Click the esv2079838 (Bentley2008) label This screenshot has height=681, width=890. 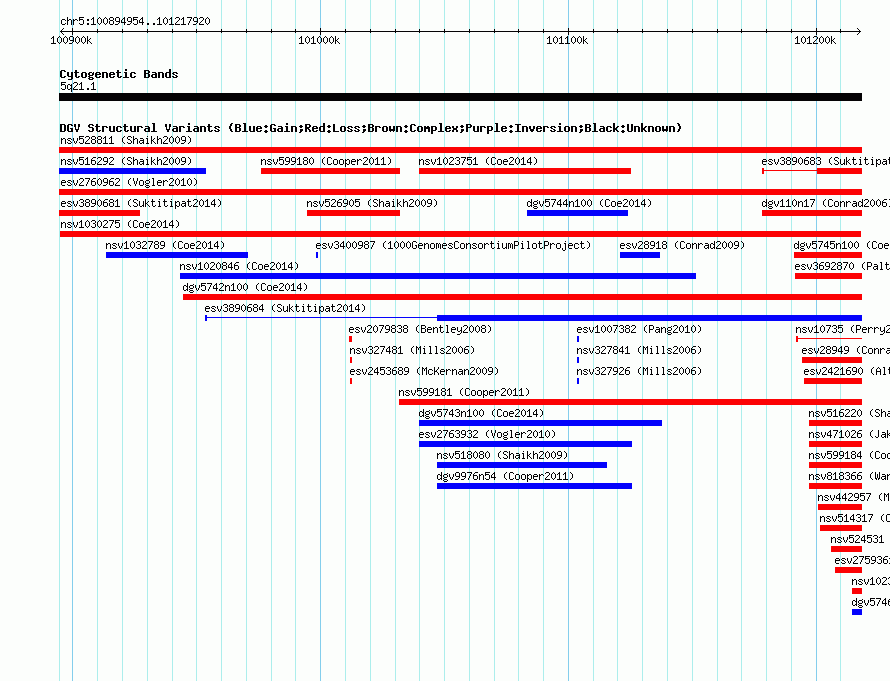pos(421,329)
